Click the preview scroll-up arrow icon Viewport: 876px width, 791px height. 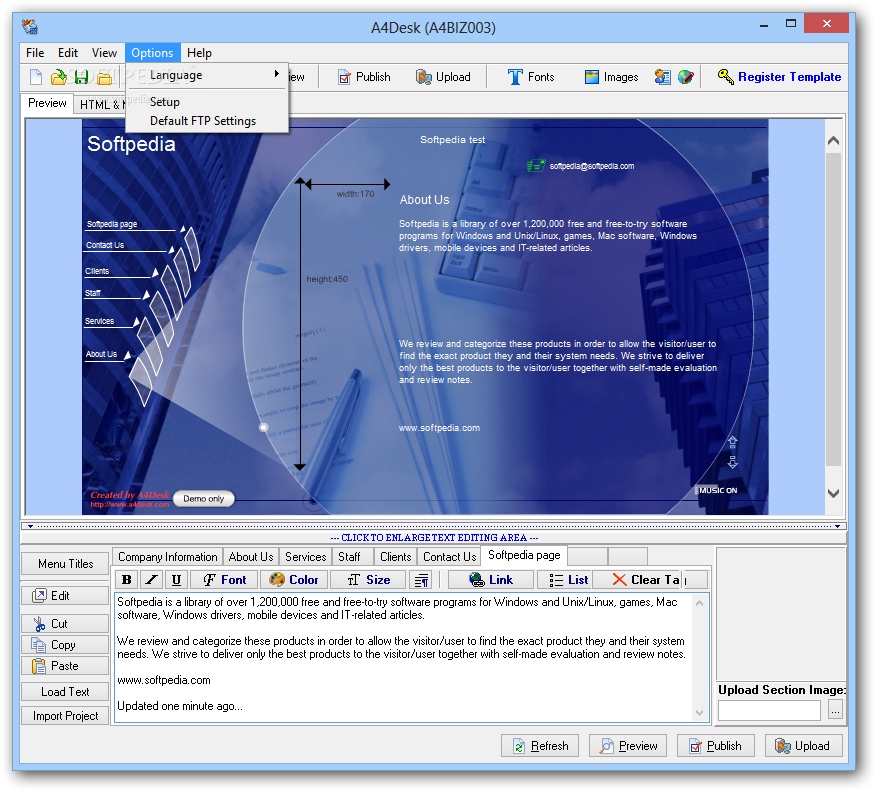coord(733,442)
